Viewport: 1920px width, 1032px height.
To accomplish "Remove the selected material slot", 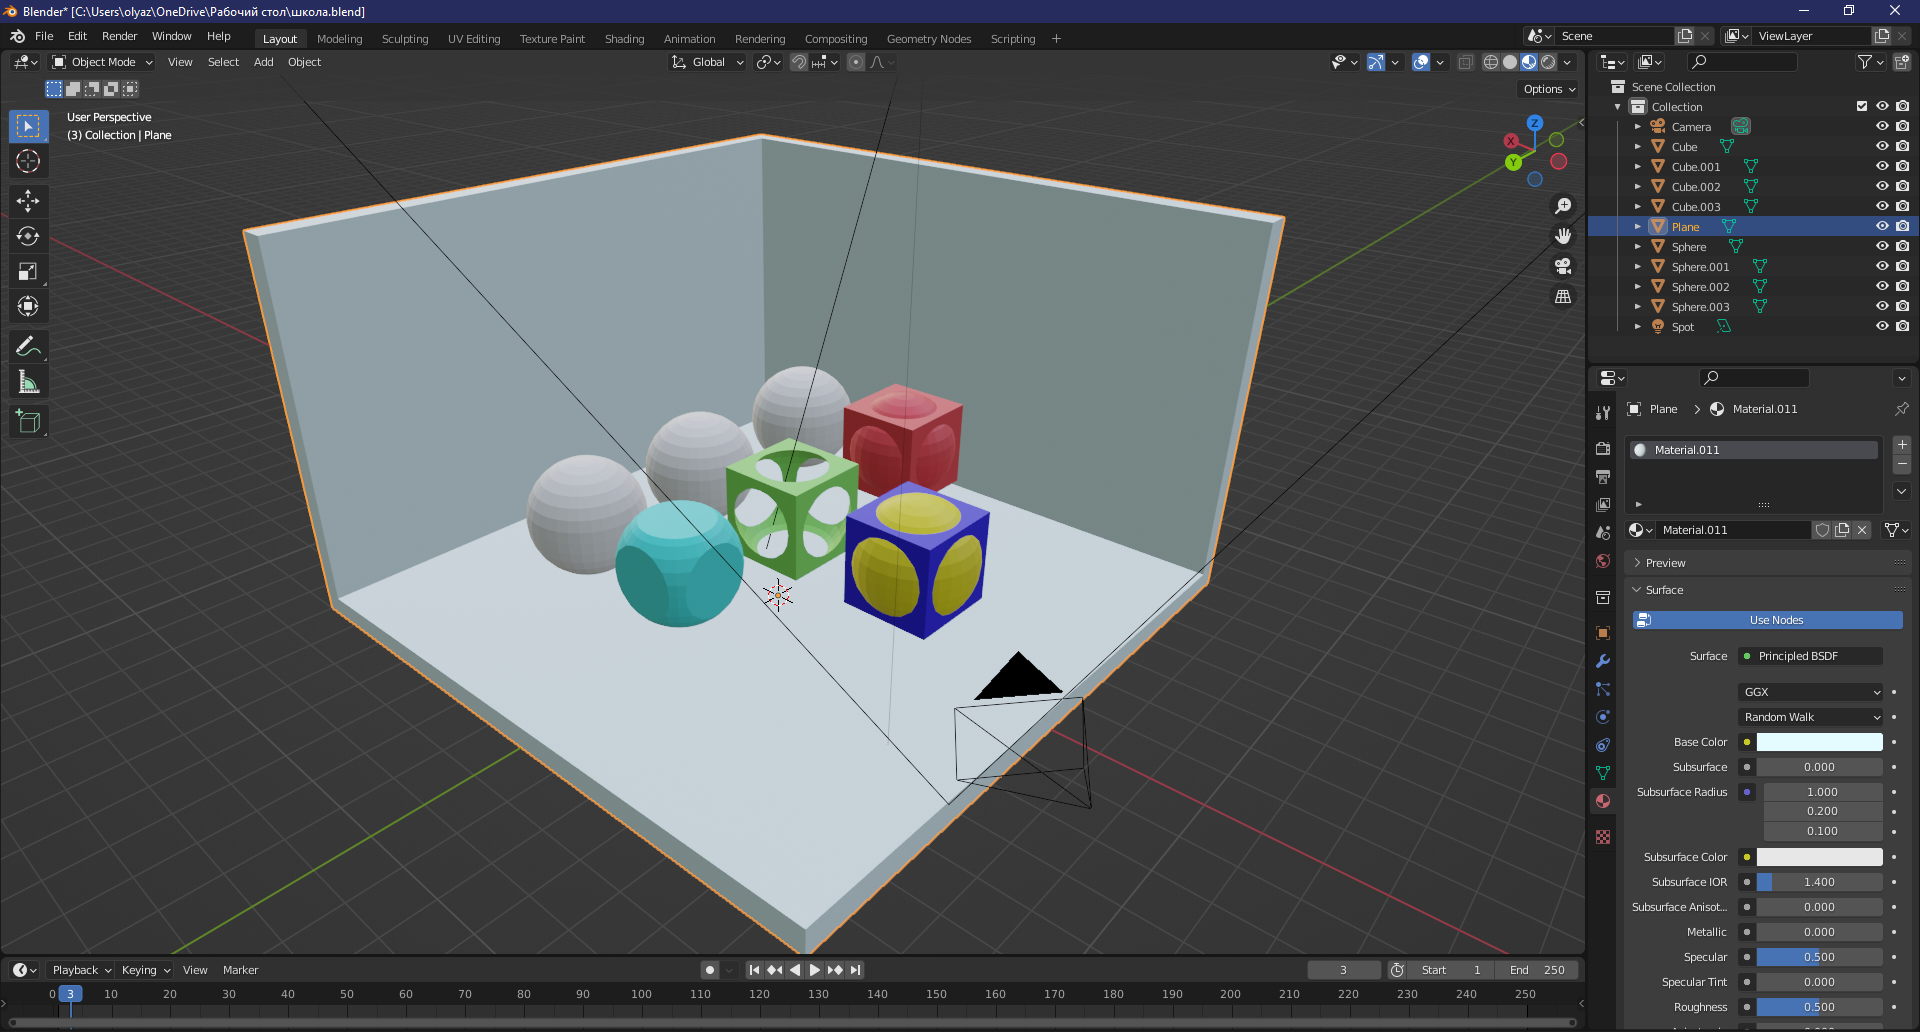I will [1902, 464].
